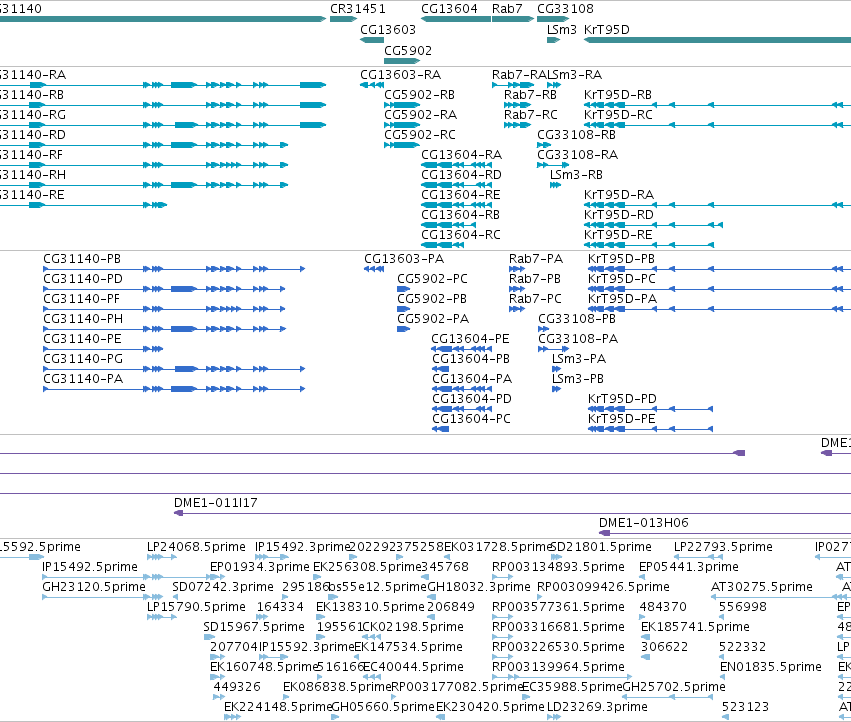Click transcript CG13604-RB label
This screenshot has height=722, width=851.
click(461, 215)
